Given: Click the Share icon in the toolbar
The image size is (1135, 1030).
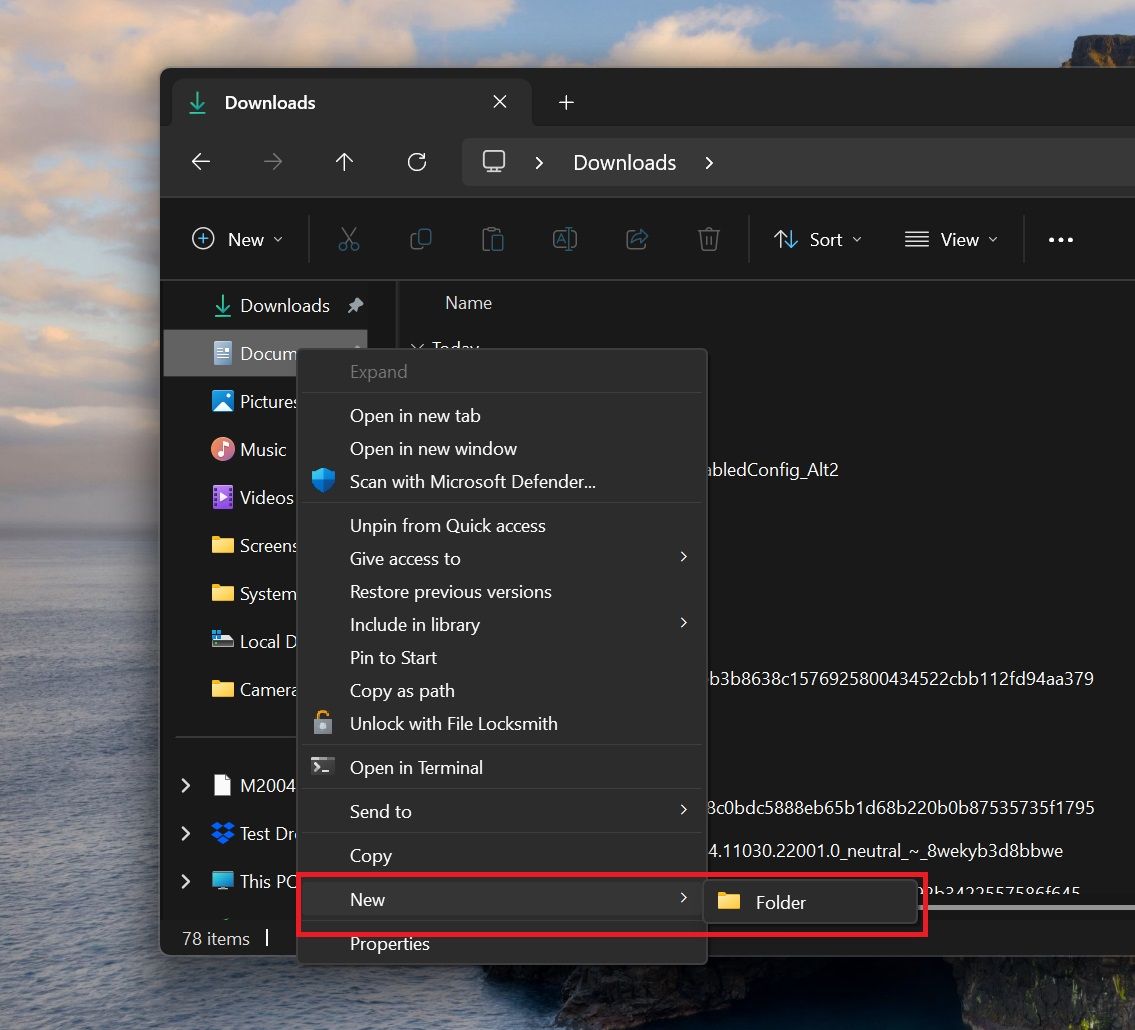Looking at the screenshot, I should coord(637,239).
